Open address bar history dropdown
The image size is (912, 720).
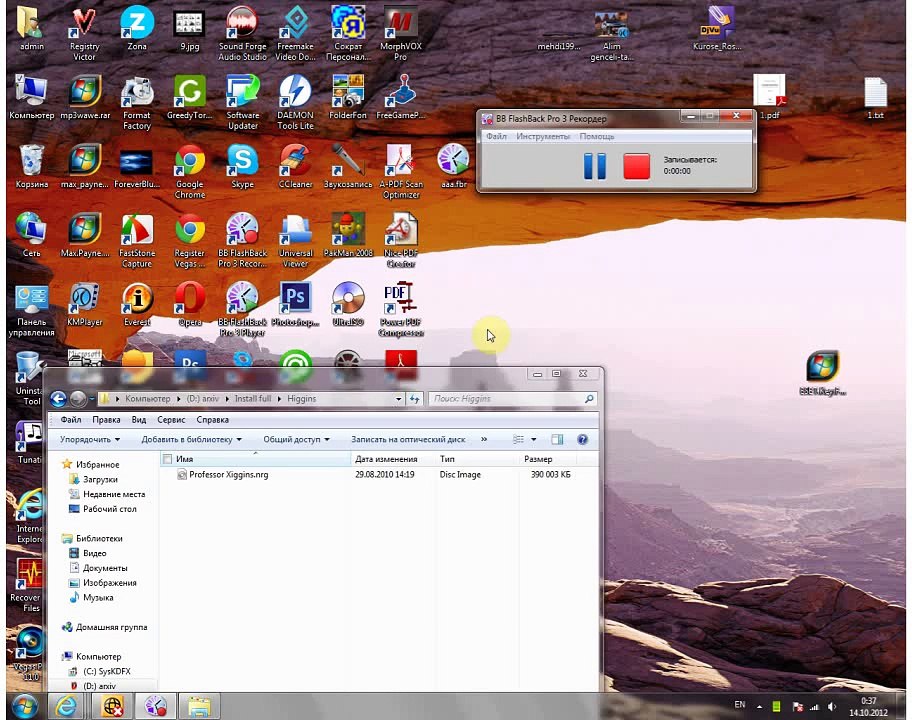398,399
